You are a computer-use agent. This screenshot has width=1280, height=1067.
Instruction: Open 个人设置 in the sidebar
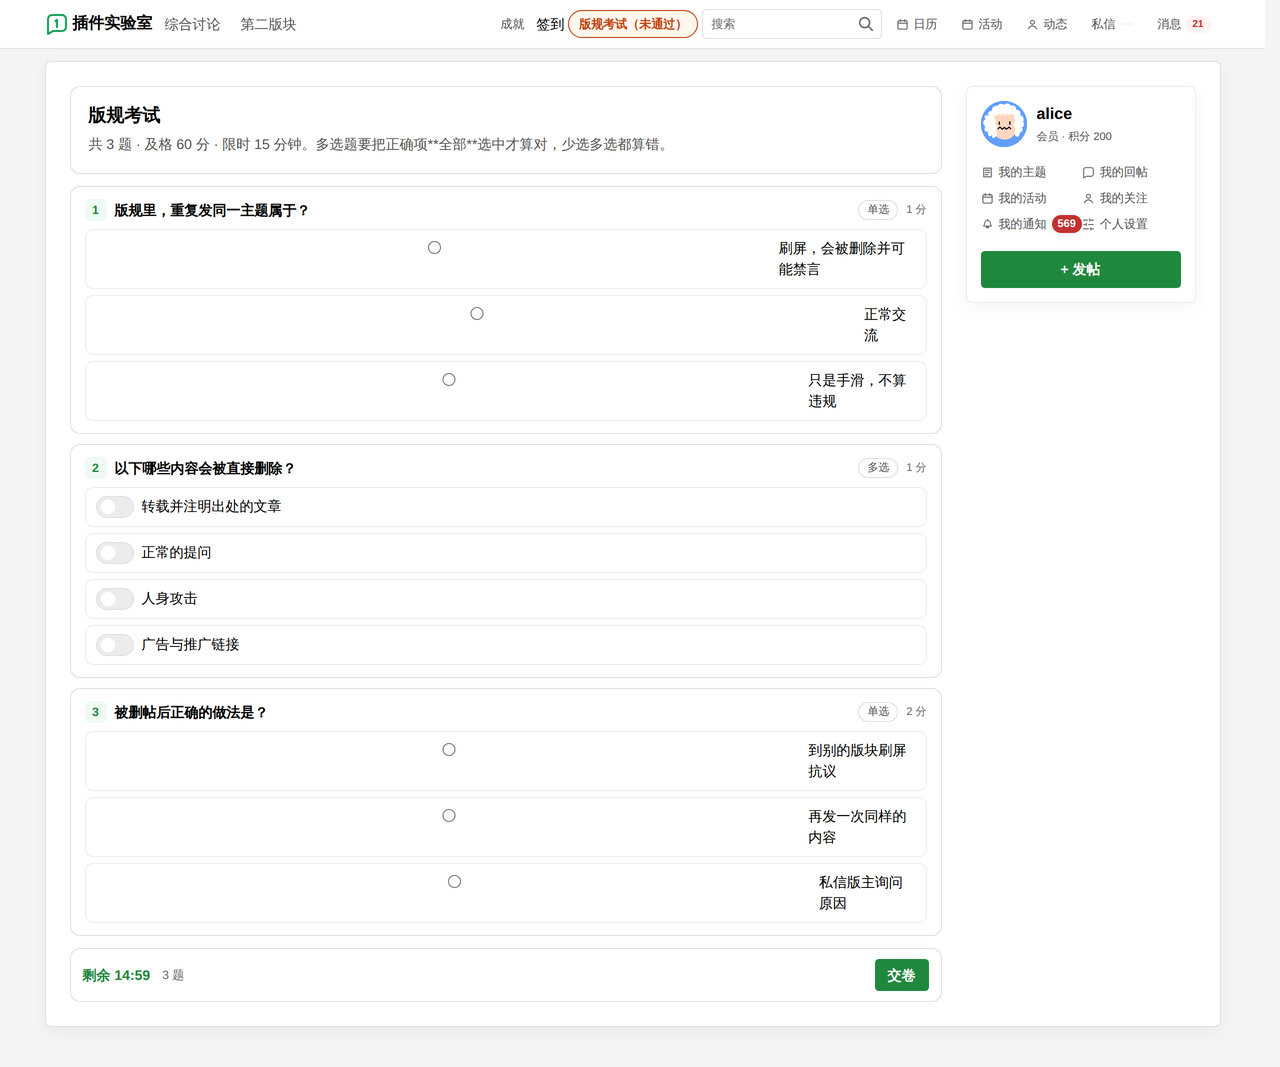pyautogui.click(x=1115, y=224)
